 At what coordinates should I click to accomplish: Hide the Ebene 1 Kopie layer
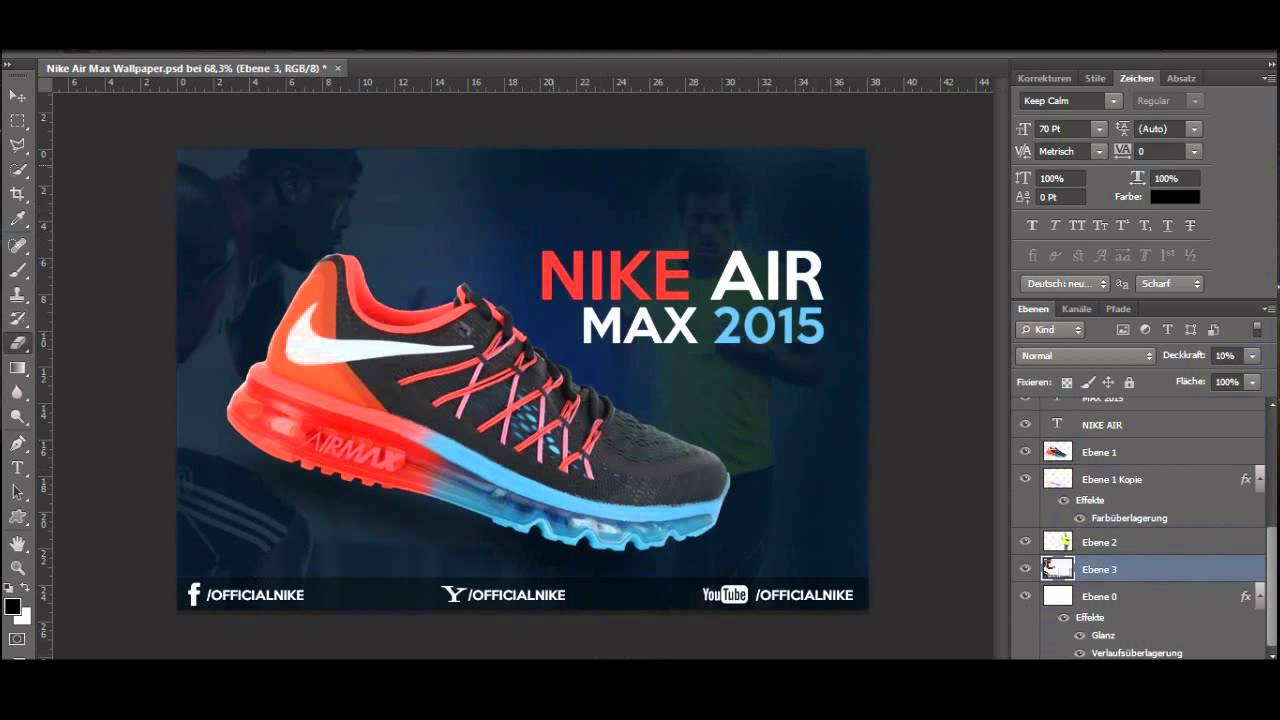1025,479
